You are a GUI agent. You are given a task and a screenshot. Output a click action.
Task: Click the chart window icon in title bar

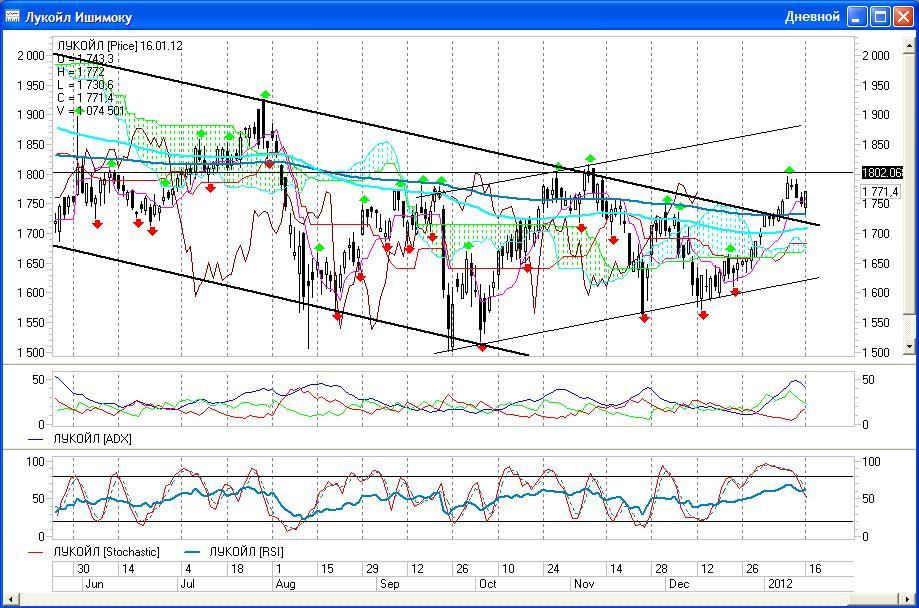(12, 16)
